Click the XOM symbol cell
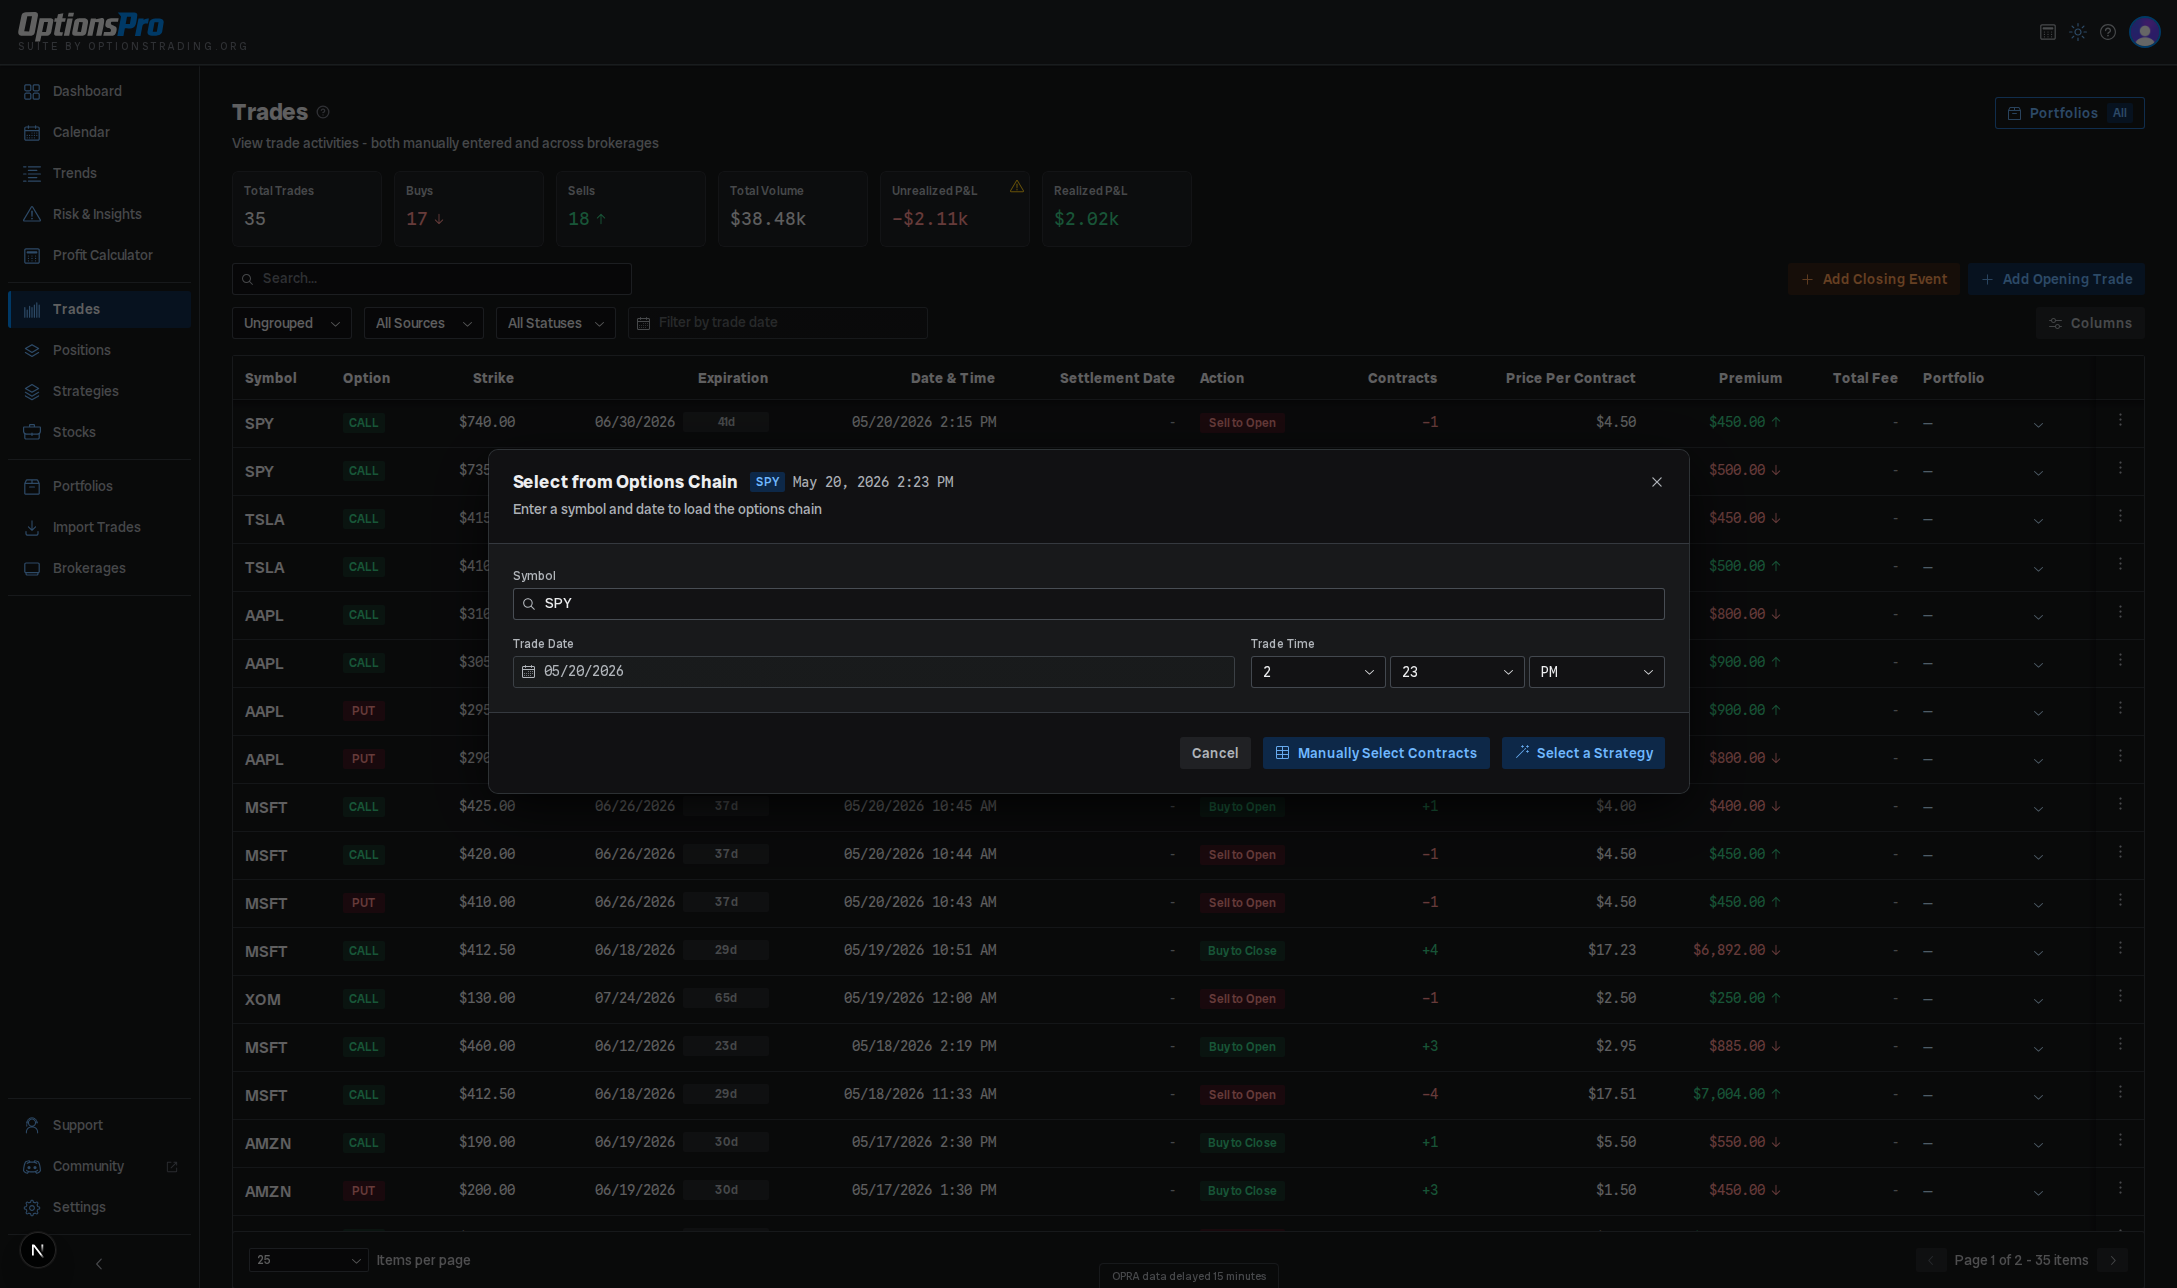The image size is (2177, 1288). [263, 999]
